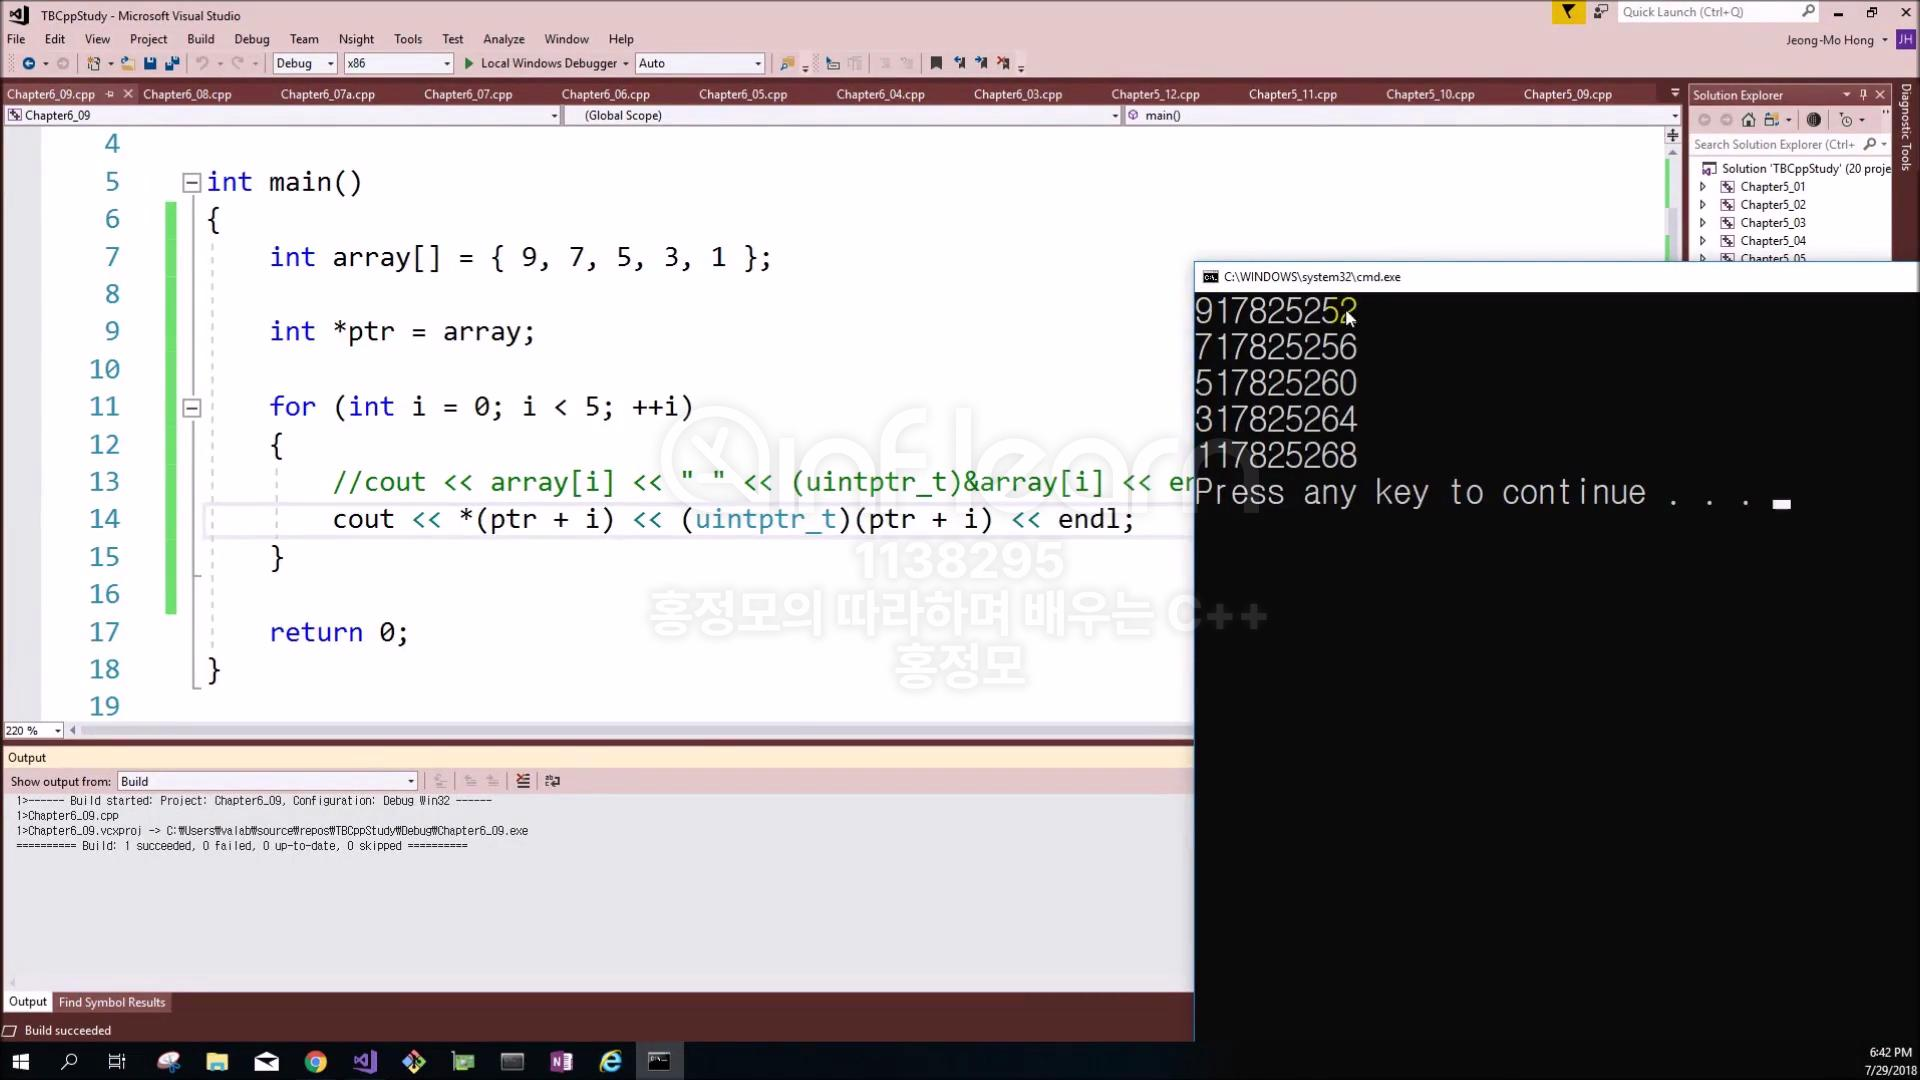1920x1080 pixels.
Task: Click Solution Explorer Home icon
Action: tap(1748, 120)
